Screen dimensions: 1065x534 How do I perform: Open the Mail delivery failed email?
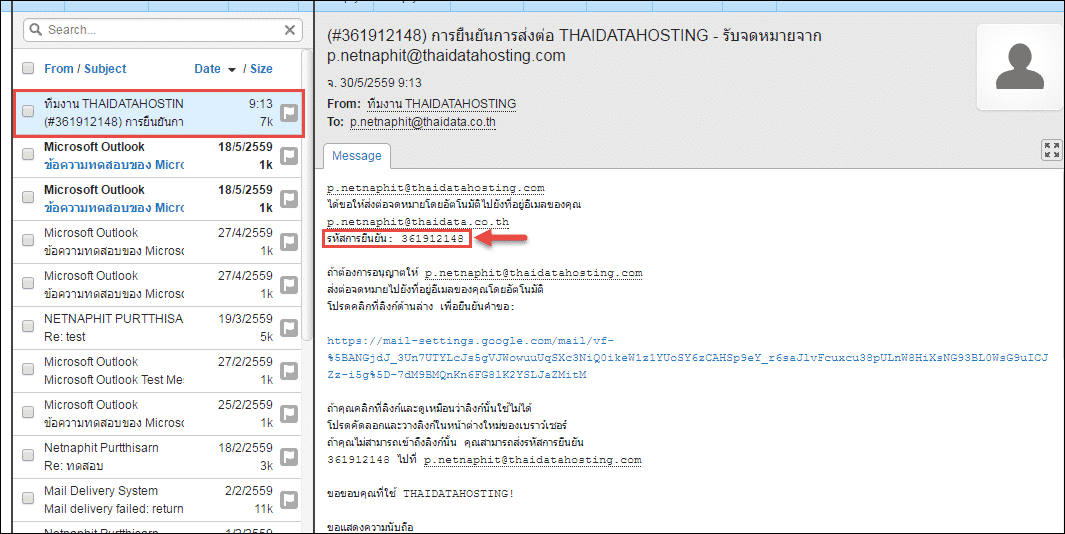click(157, 499)
